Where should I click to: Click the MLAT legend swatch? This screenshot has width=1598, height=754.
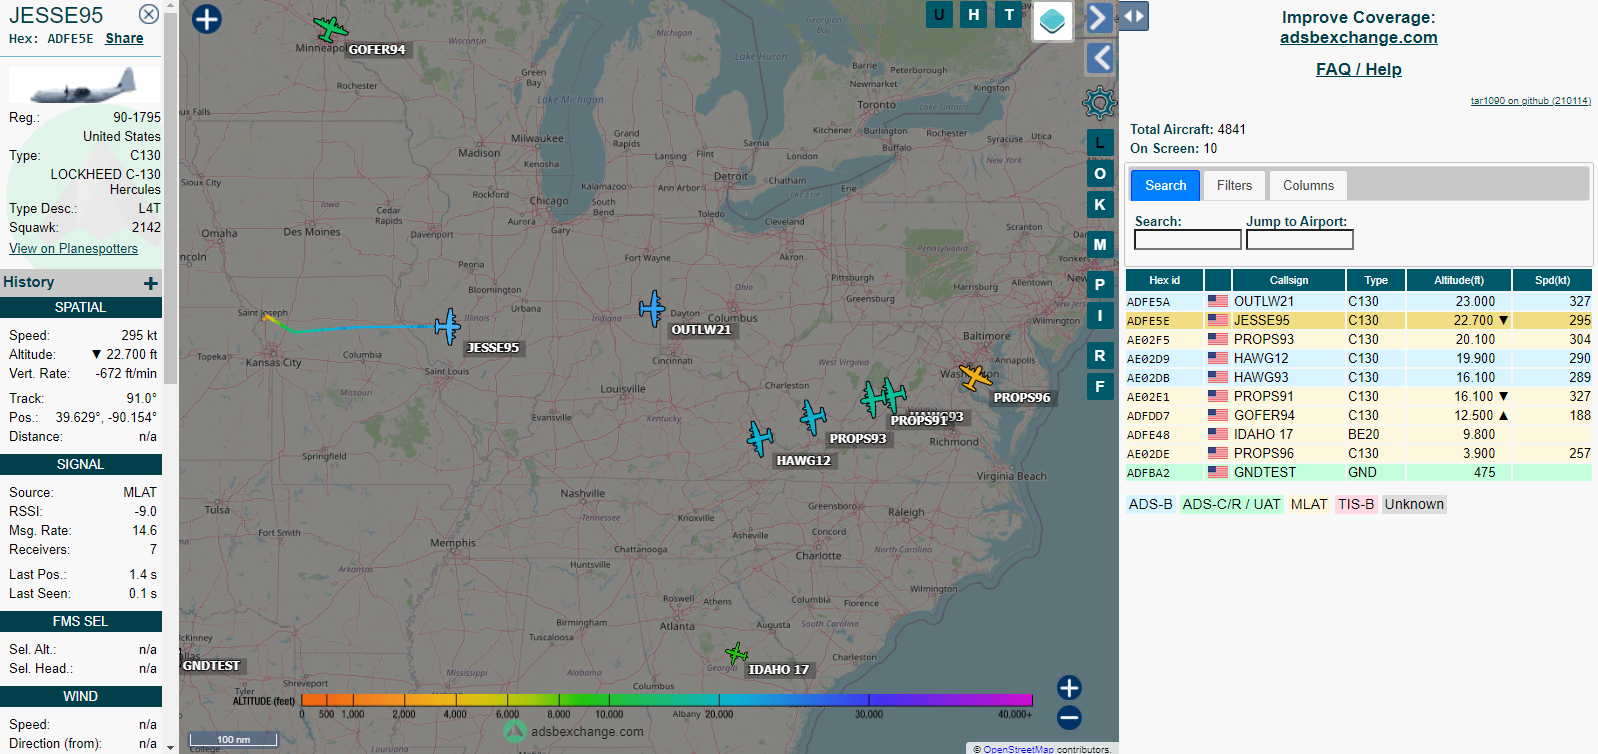(x=1309, y=504)
